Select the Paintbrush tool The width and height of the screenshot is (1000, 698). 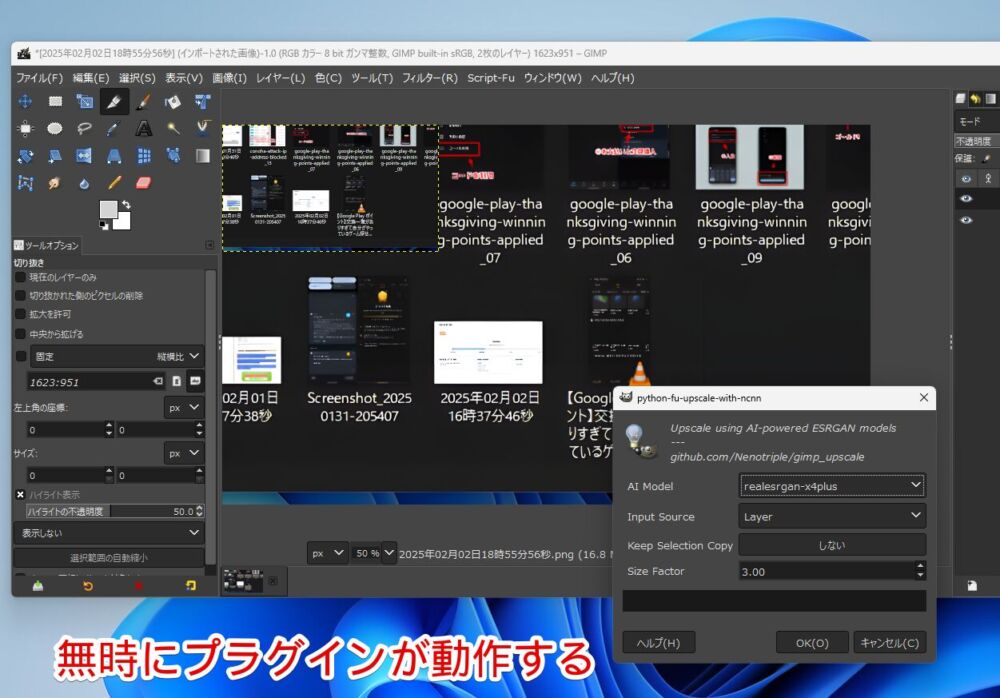pos(143,101)
